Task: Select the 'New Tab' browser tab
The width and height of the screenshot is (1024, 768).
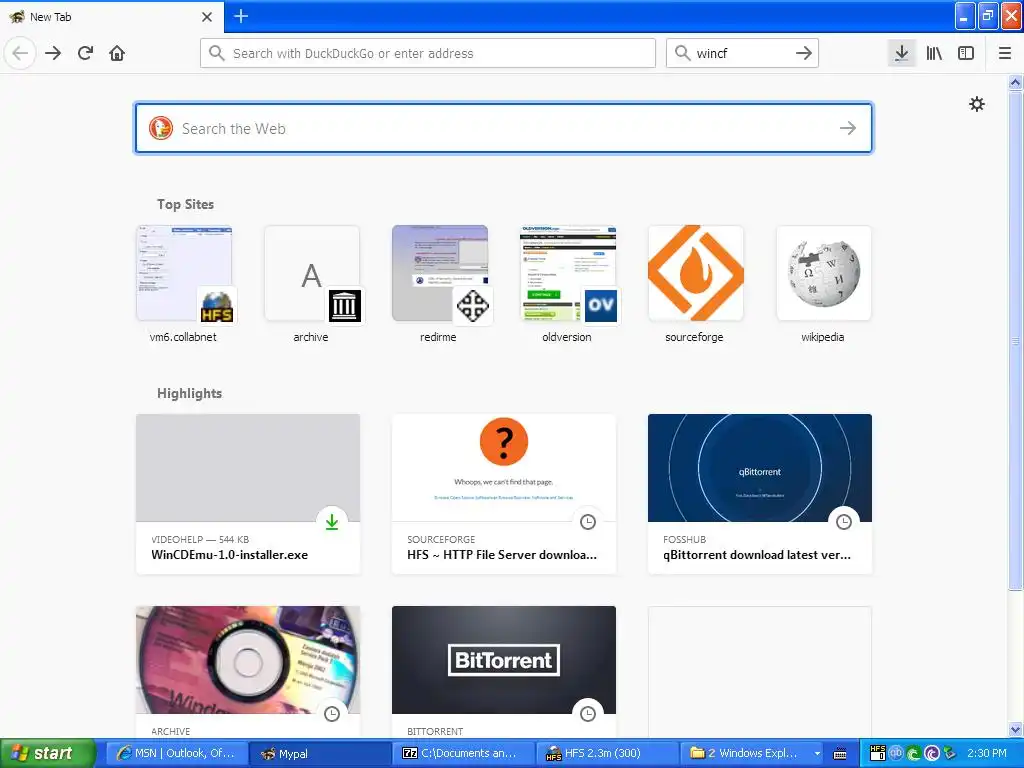Action: pos(111,16)
